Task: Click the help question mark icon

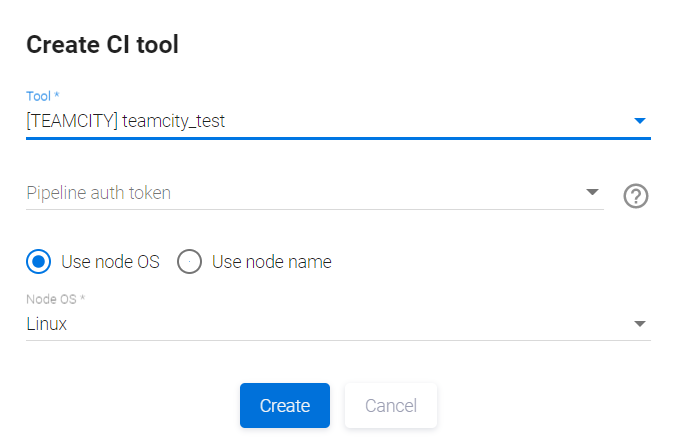Action: pos(636,196)
